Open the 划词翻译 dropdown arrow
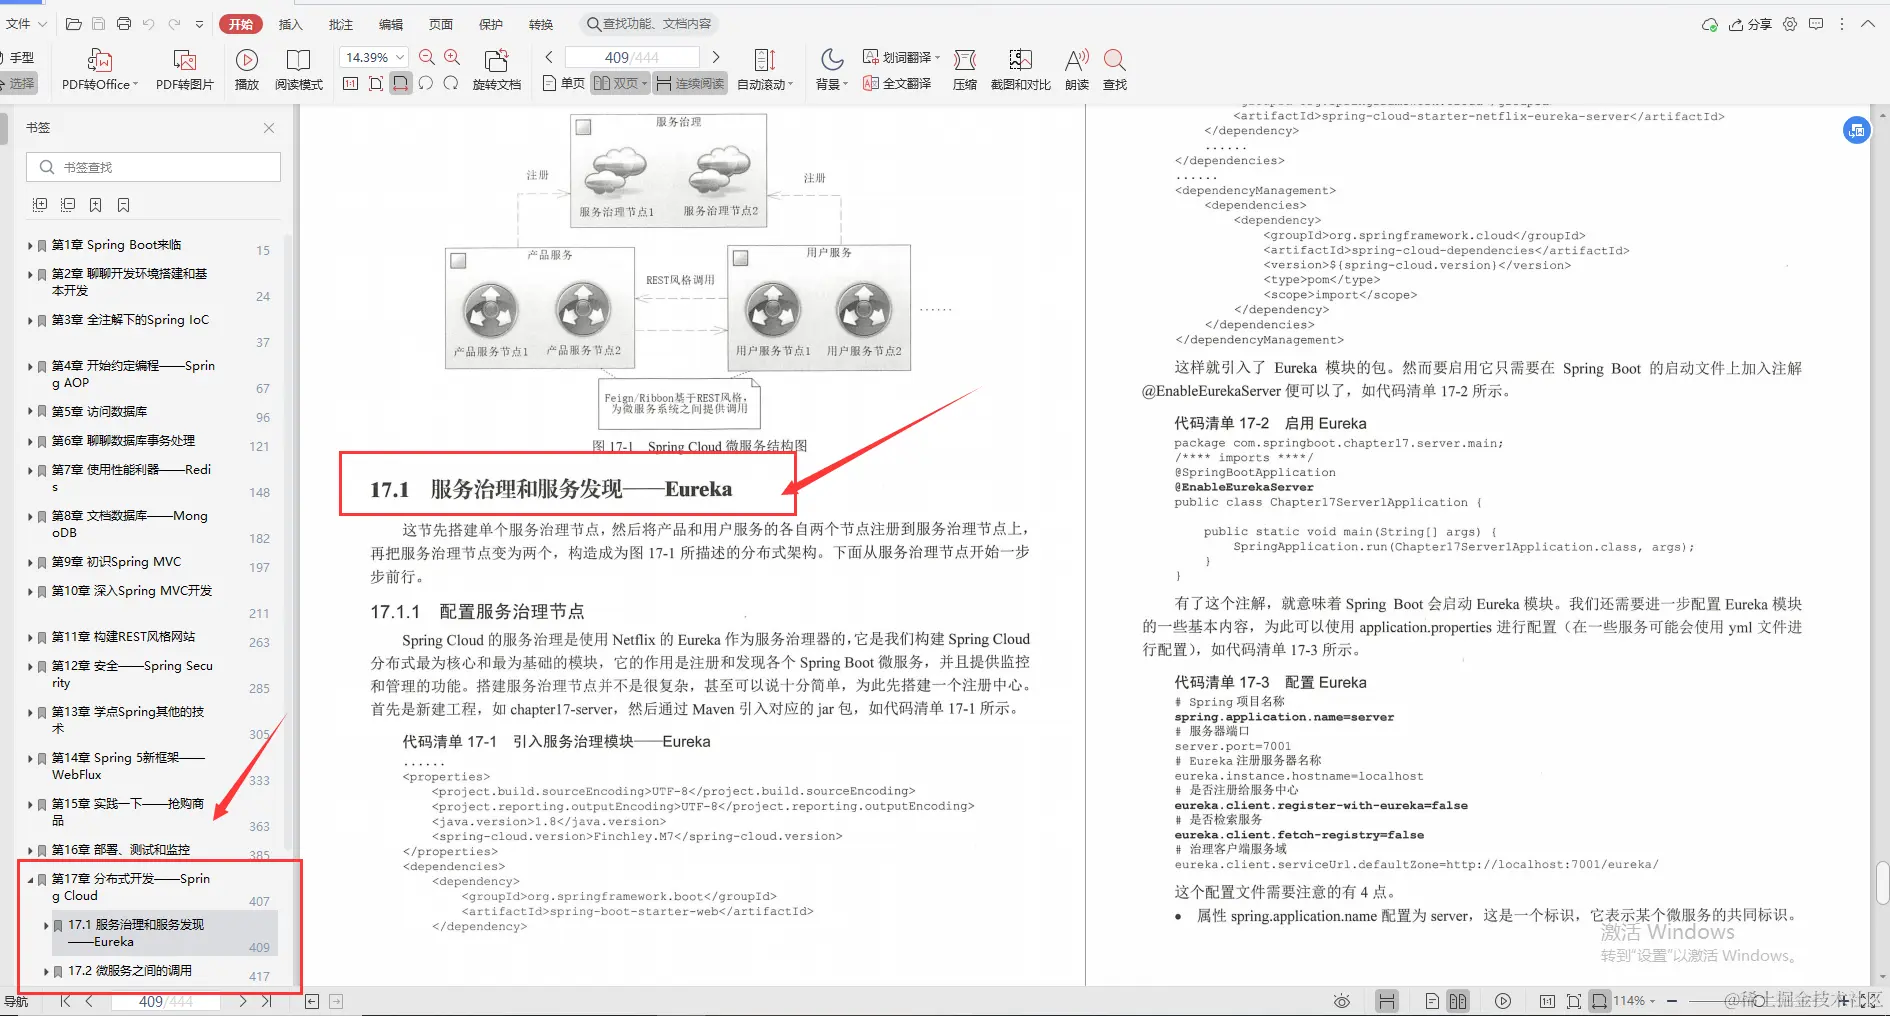Screen dimensions: 1890x1016 936,57
